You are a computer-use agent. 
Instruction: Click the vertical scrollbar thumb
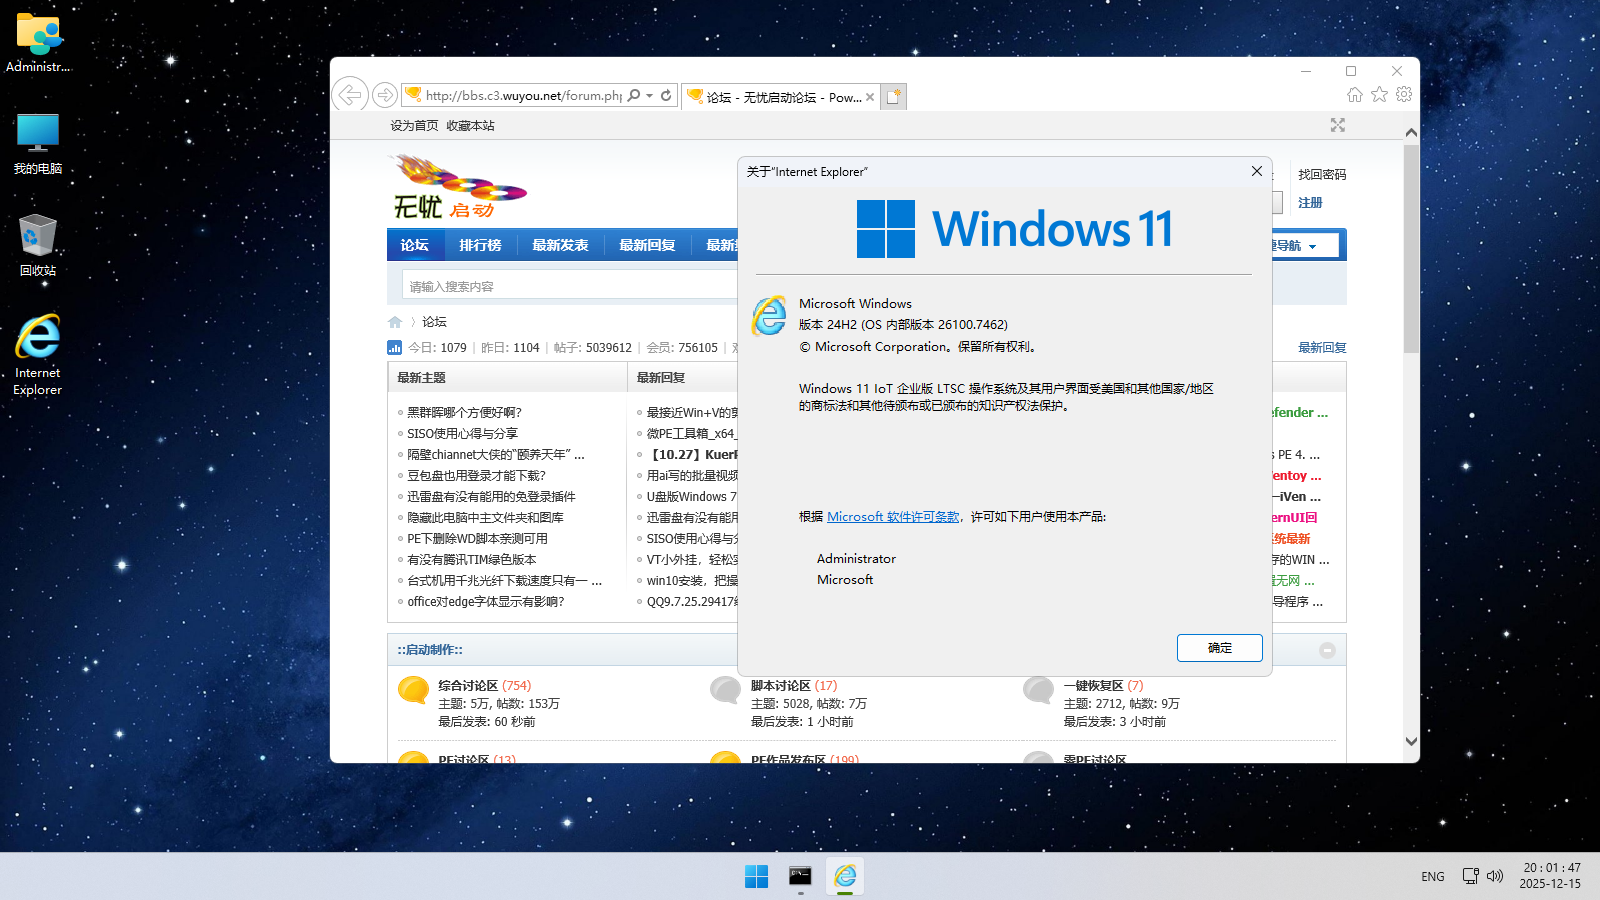(x=1411, y=248)
